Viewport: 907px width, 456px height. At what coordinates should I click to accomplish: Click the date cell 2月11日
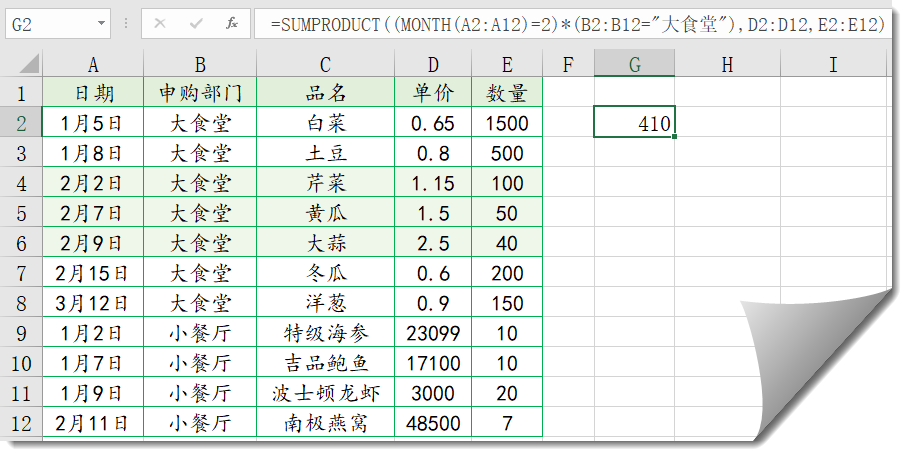tap(93, 424)
